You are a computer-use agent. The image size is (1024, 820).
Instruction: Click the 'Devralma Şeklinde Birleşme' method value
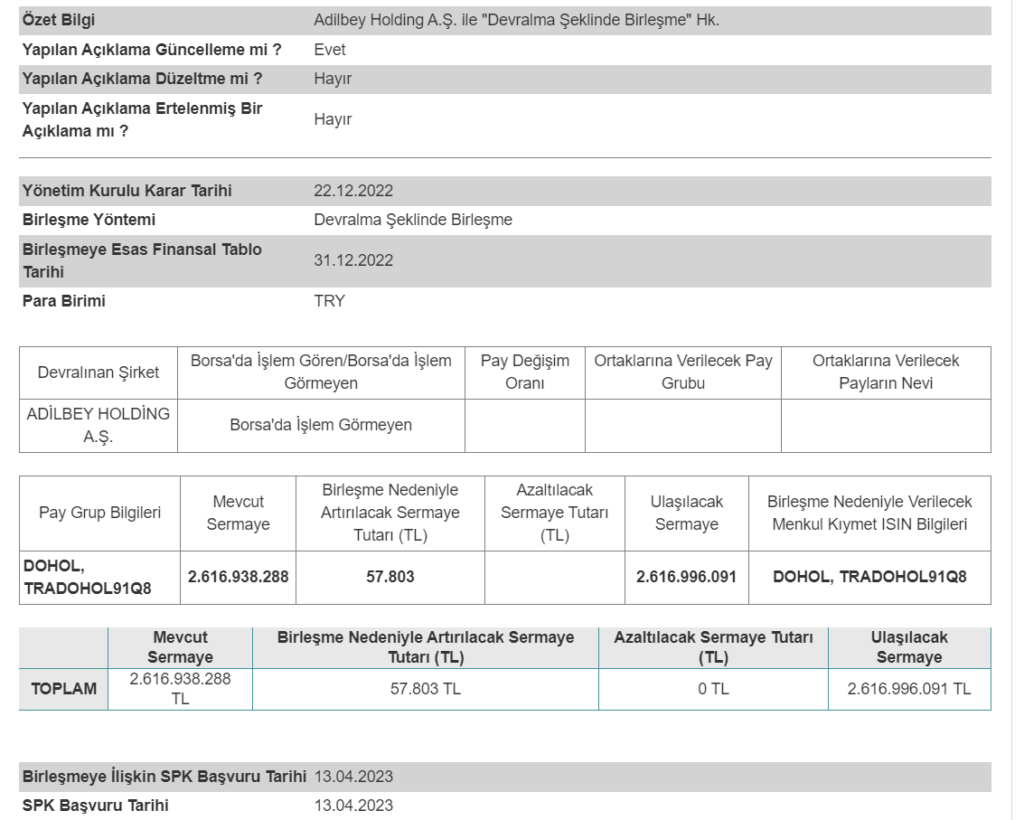coord(413,220)
